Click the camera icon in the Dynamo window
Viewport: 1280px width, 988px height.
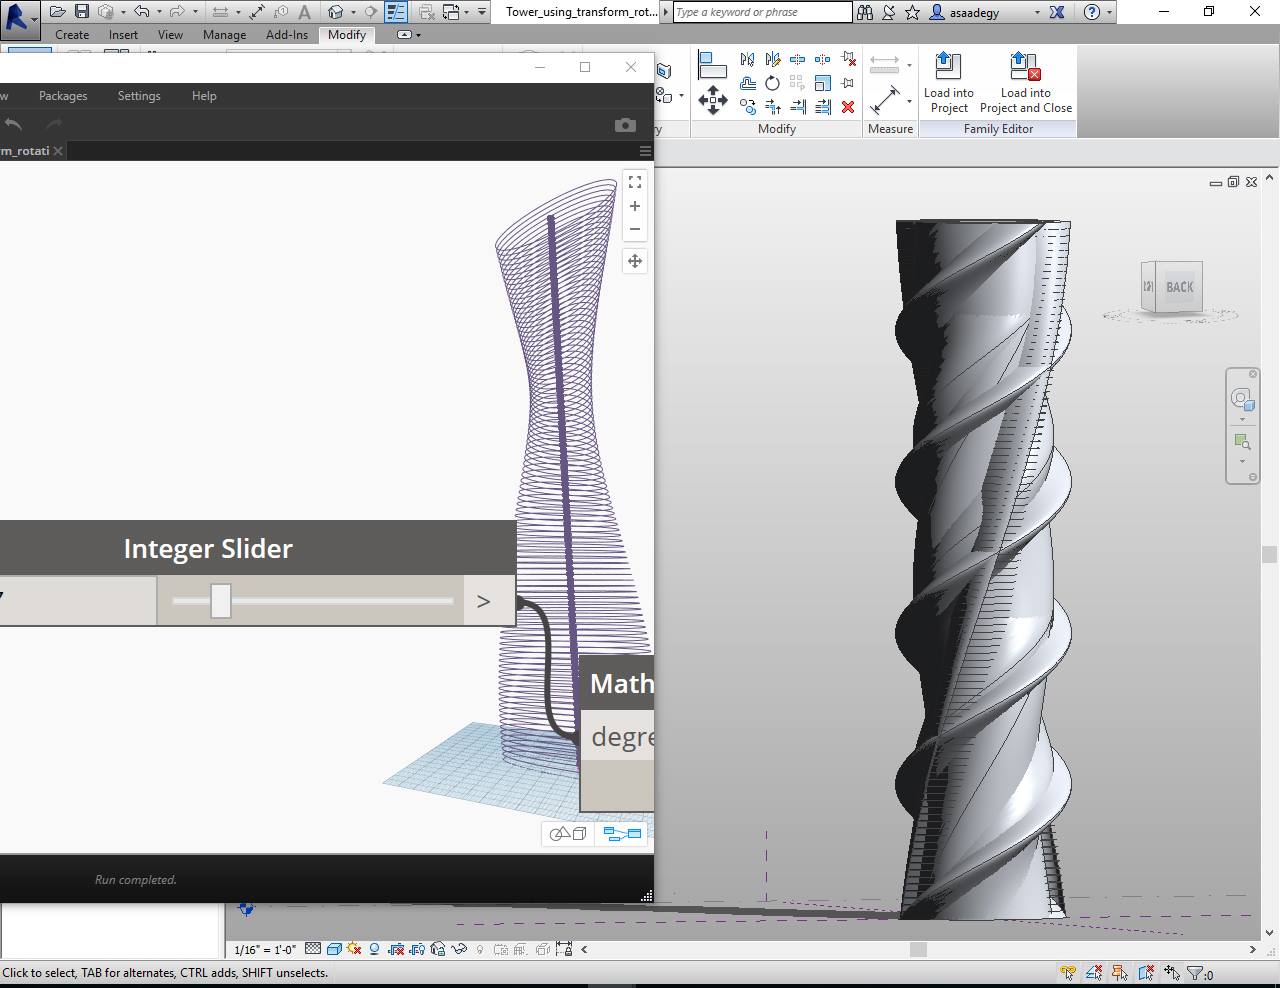[x=625, y=125]
